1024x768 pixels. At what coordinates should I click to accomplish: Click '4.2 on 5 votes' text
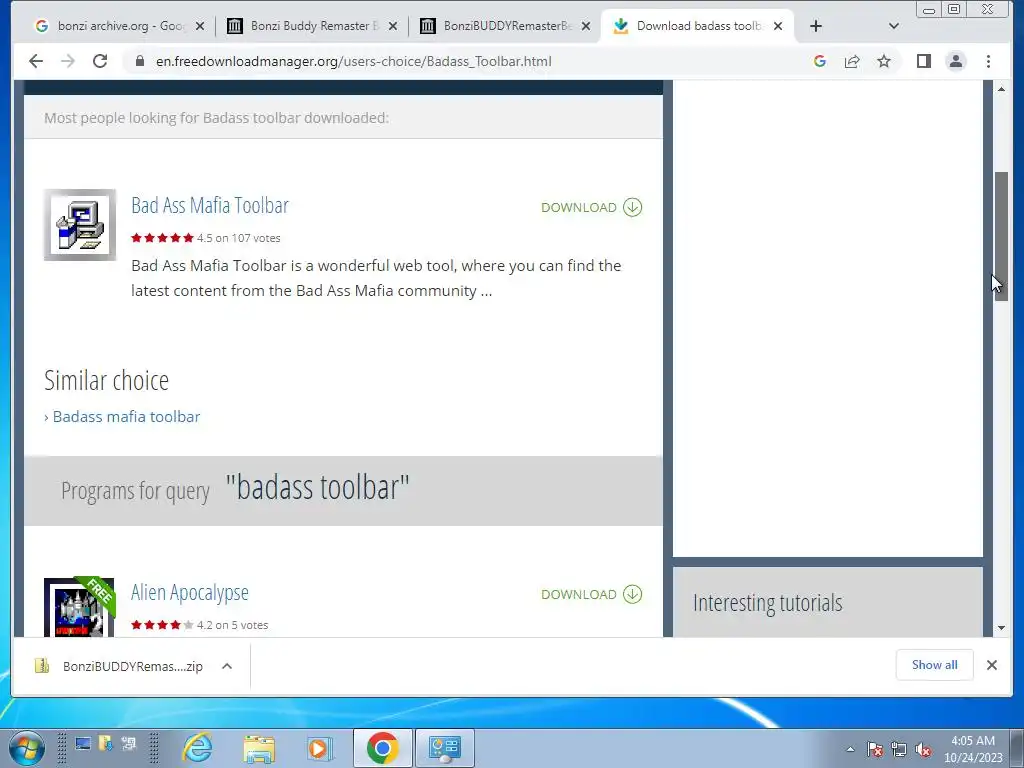[232, 625]
